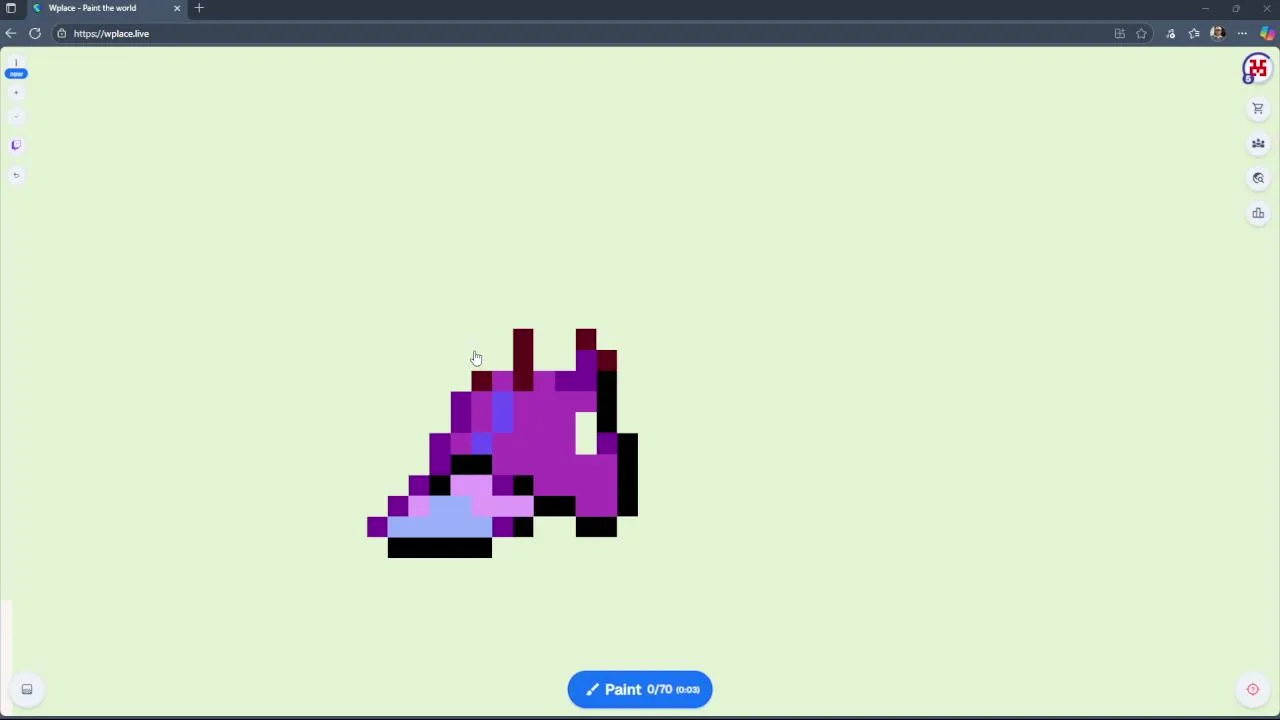Click the white pixel in the artwork

coord(586,433)
